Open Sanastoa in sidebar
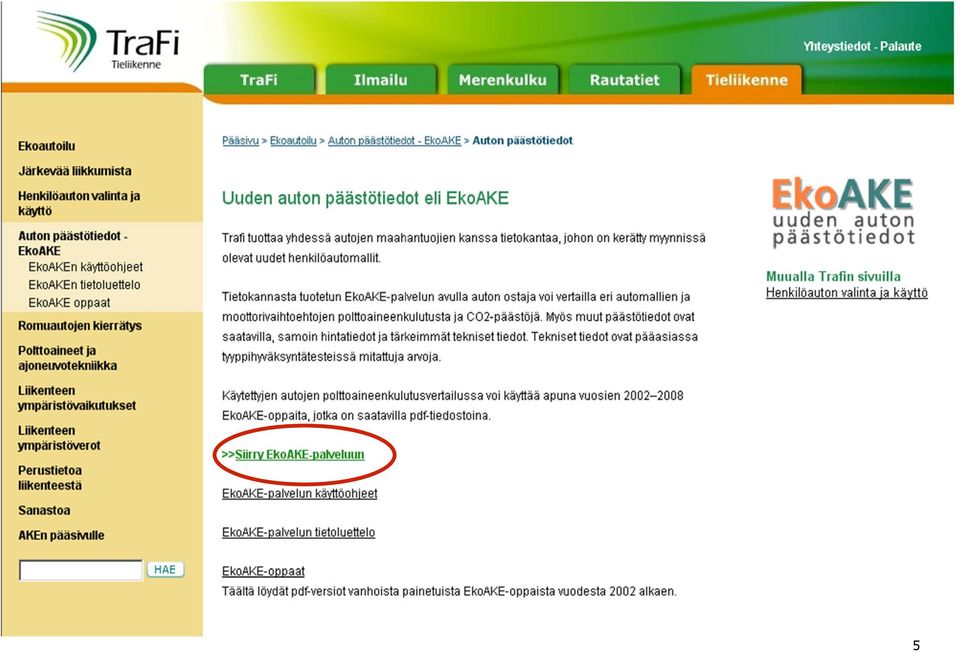 click(x=44, y=511)
